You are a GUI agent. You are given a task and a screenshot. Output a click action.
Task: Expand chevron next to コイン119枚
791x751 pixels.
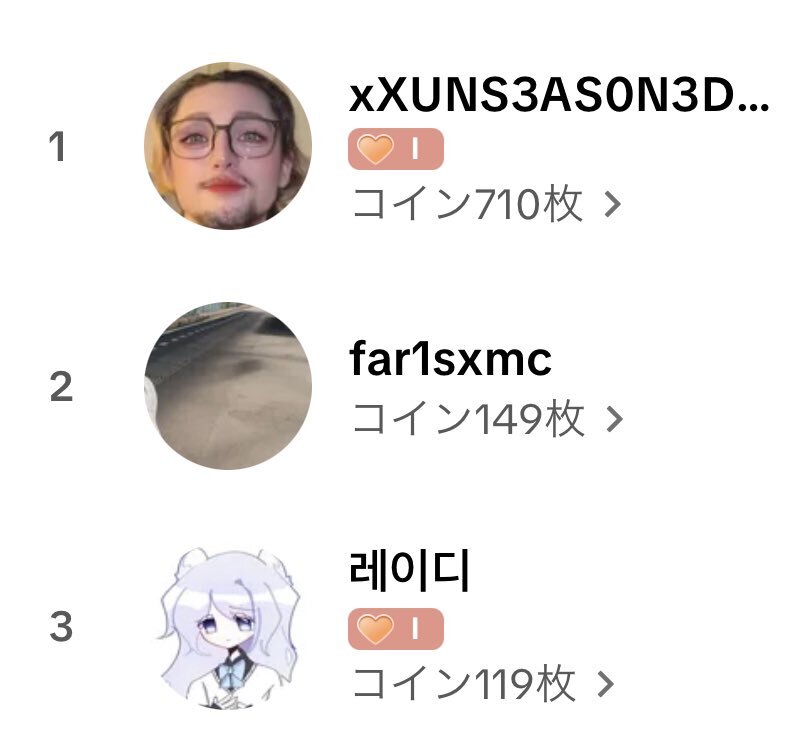coord(605,684)
